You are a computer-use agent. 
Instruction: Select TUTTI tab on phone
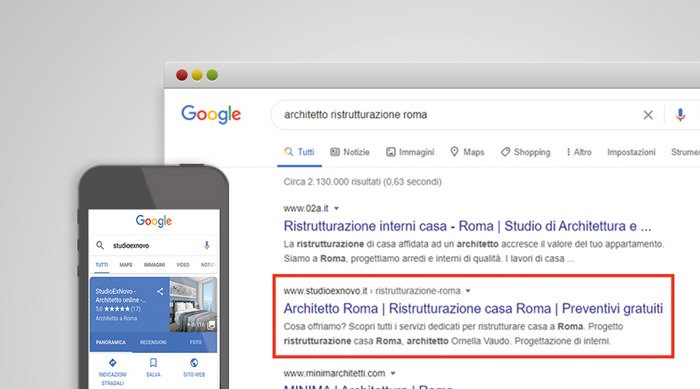102,265
